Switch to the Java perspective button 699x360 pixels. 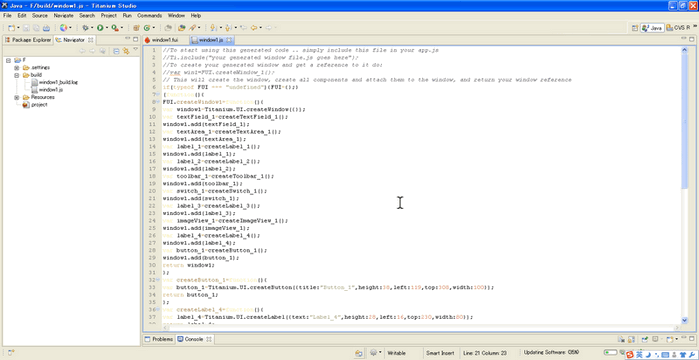(652, 28)
